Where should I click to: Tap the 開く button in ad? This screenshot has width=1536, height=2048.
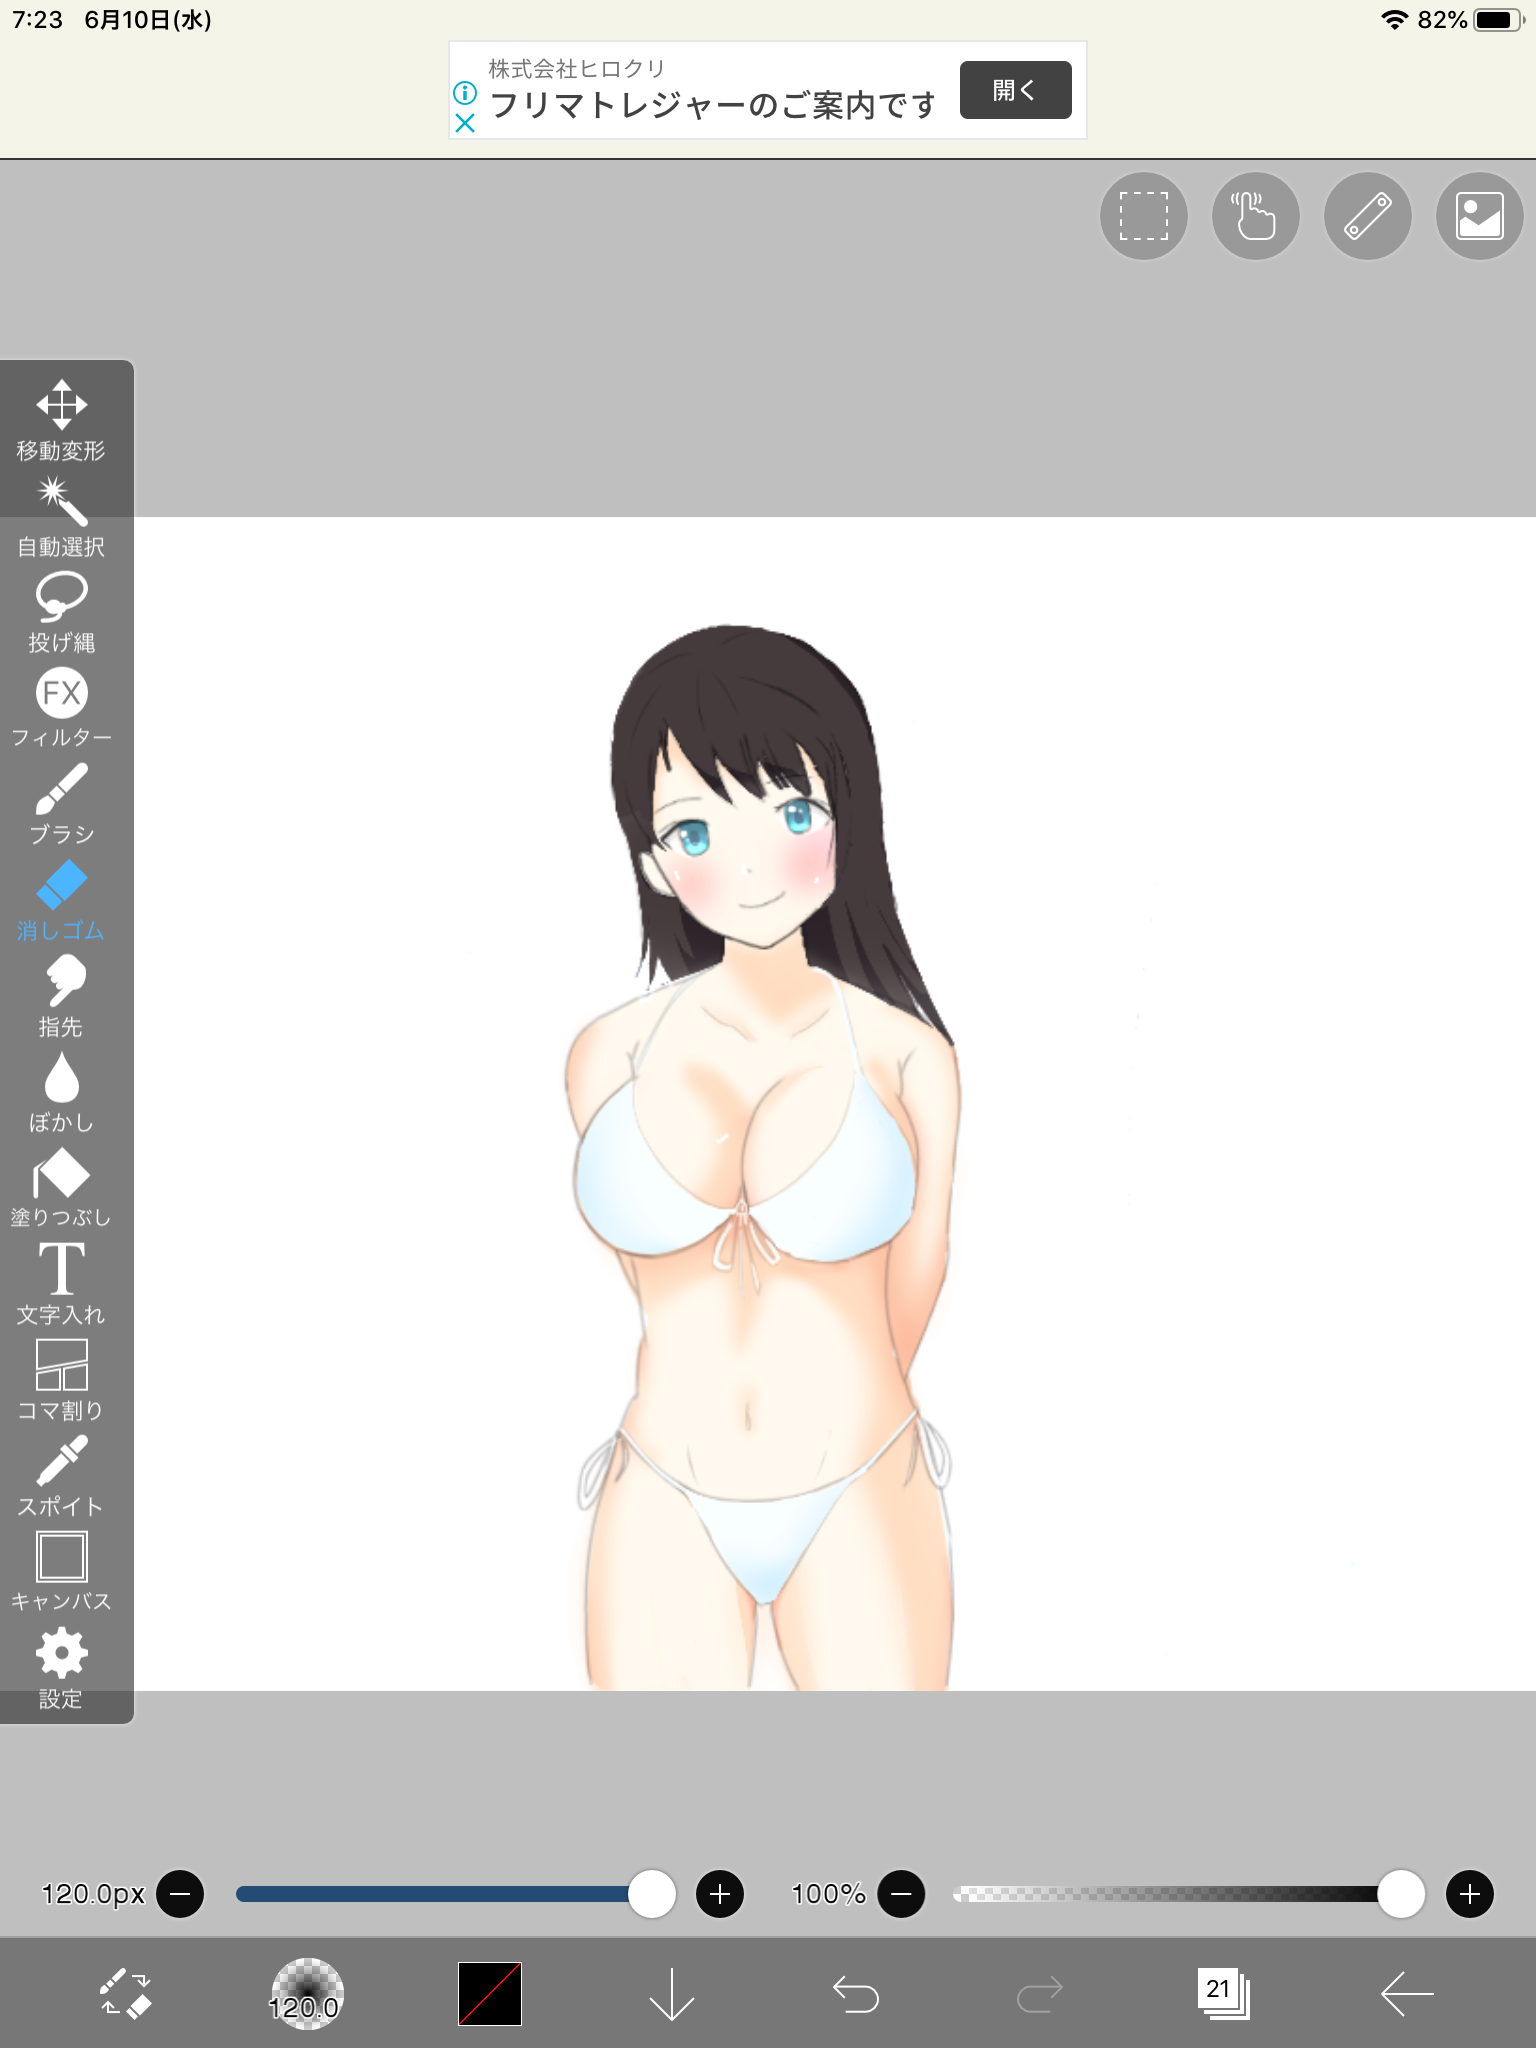click(x=1015, y=90)
